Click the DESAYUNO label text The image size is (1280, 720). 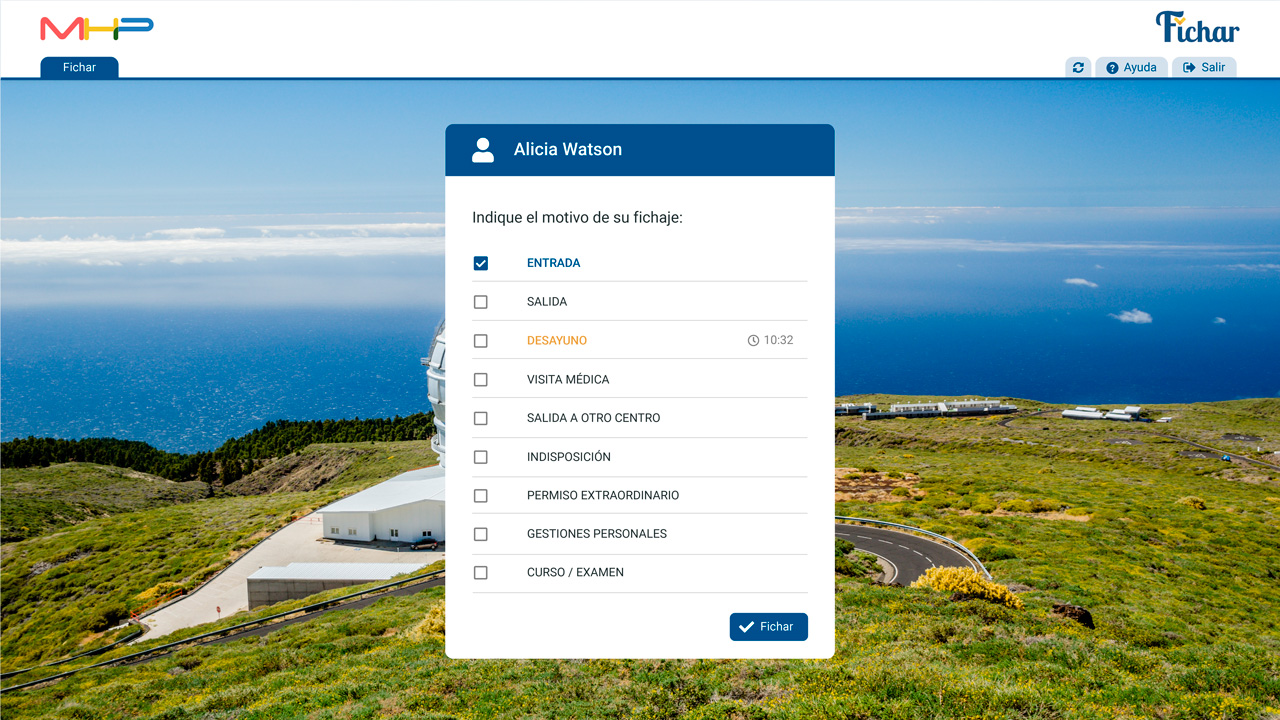pos(557,341)
